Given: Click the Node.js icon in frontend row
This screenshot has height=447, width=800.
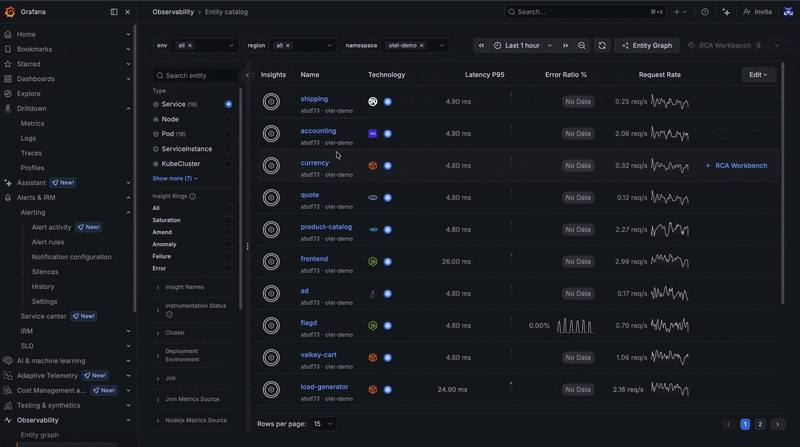Looking at the screenshot, I should click(x=373, y=261).
